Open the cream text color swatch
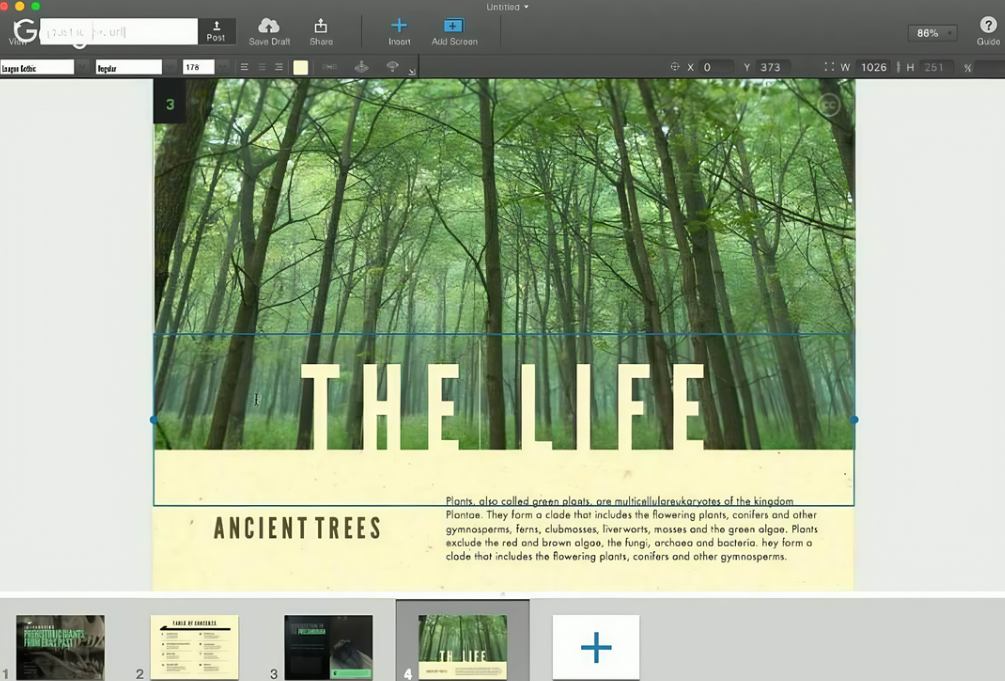This screenshot has width=1005, height=681. click(301, 67)
